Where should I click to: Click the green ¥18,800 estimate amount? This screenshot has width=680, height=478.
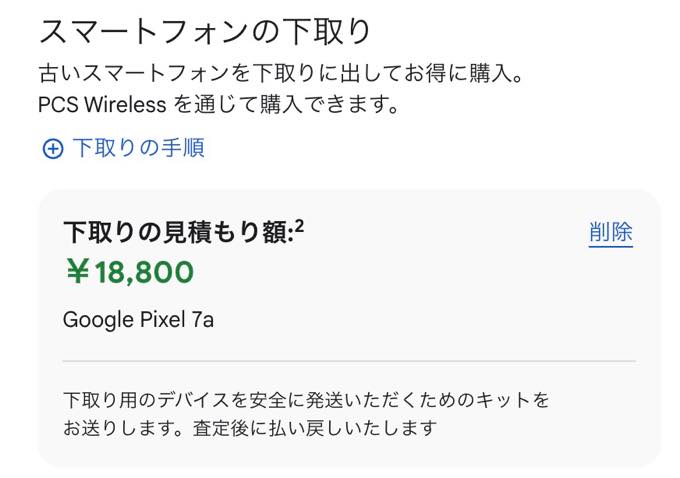pyautogui.click(x=129, y=271)
